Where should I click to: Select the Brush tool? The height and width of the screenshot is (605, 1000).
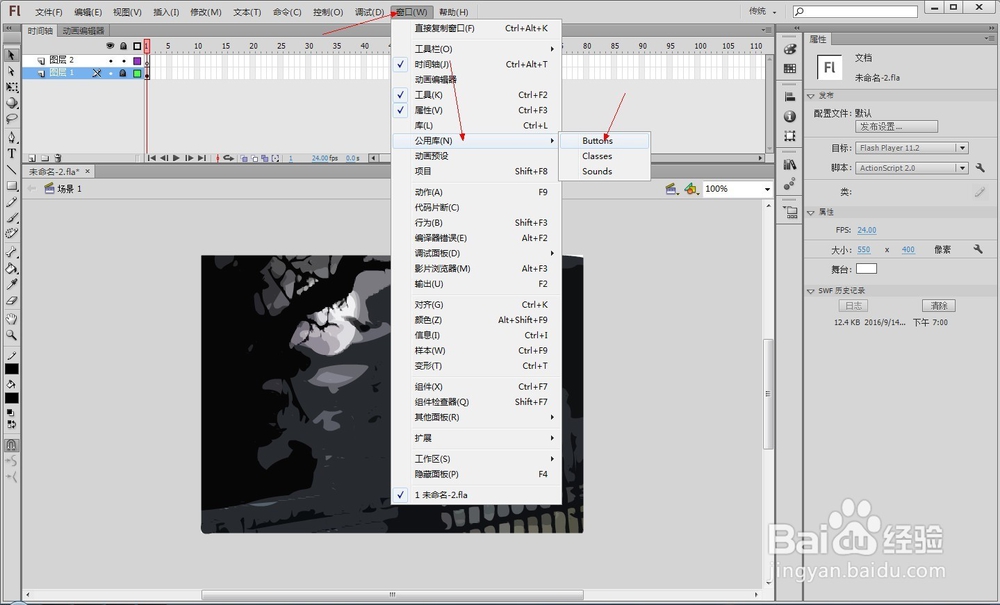coord(11,218)
